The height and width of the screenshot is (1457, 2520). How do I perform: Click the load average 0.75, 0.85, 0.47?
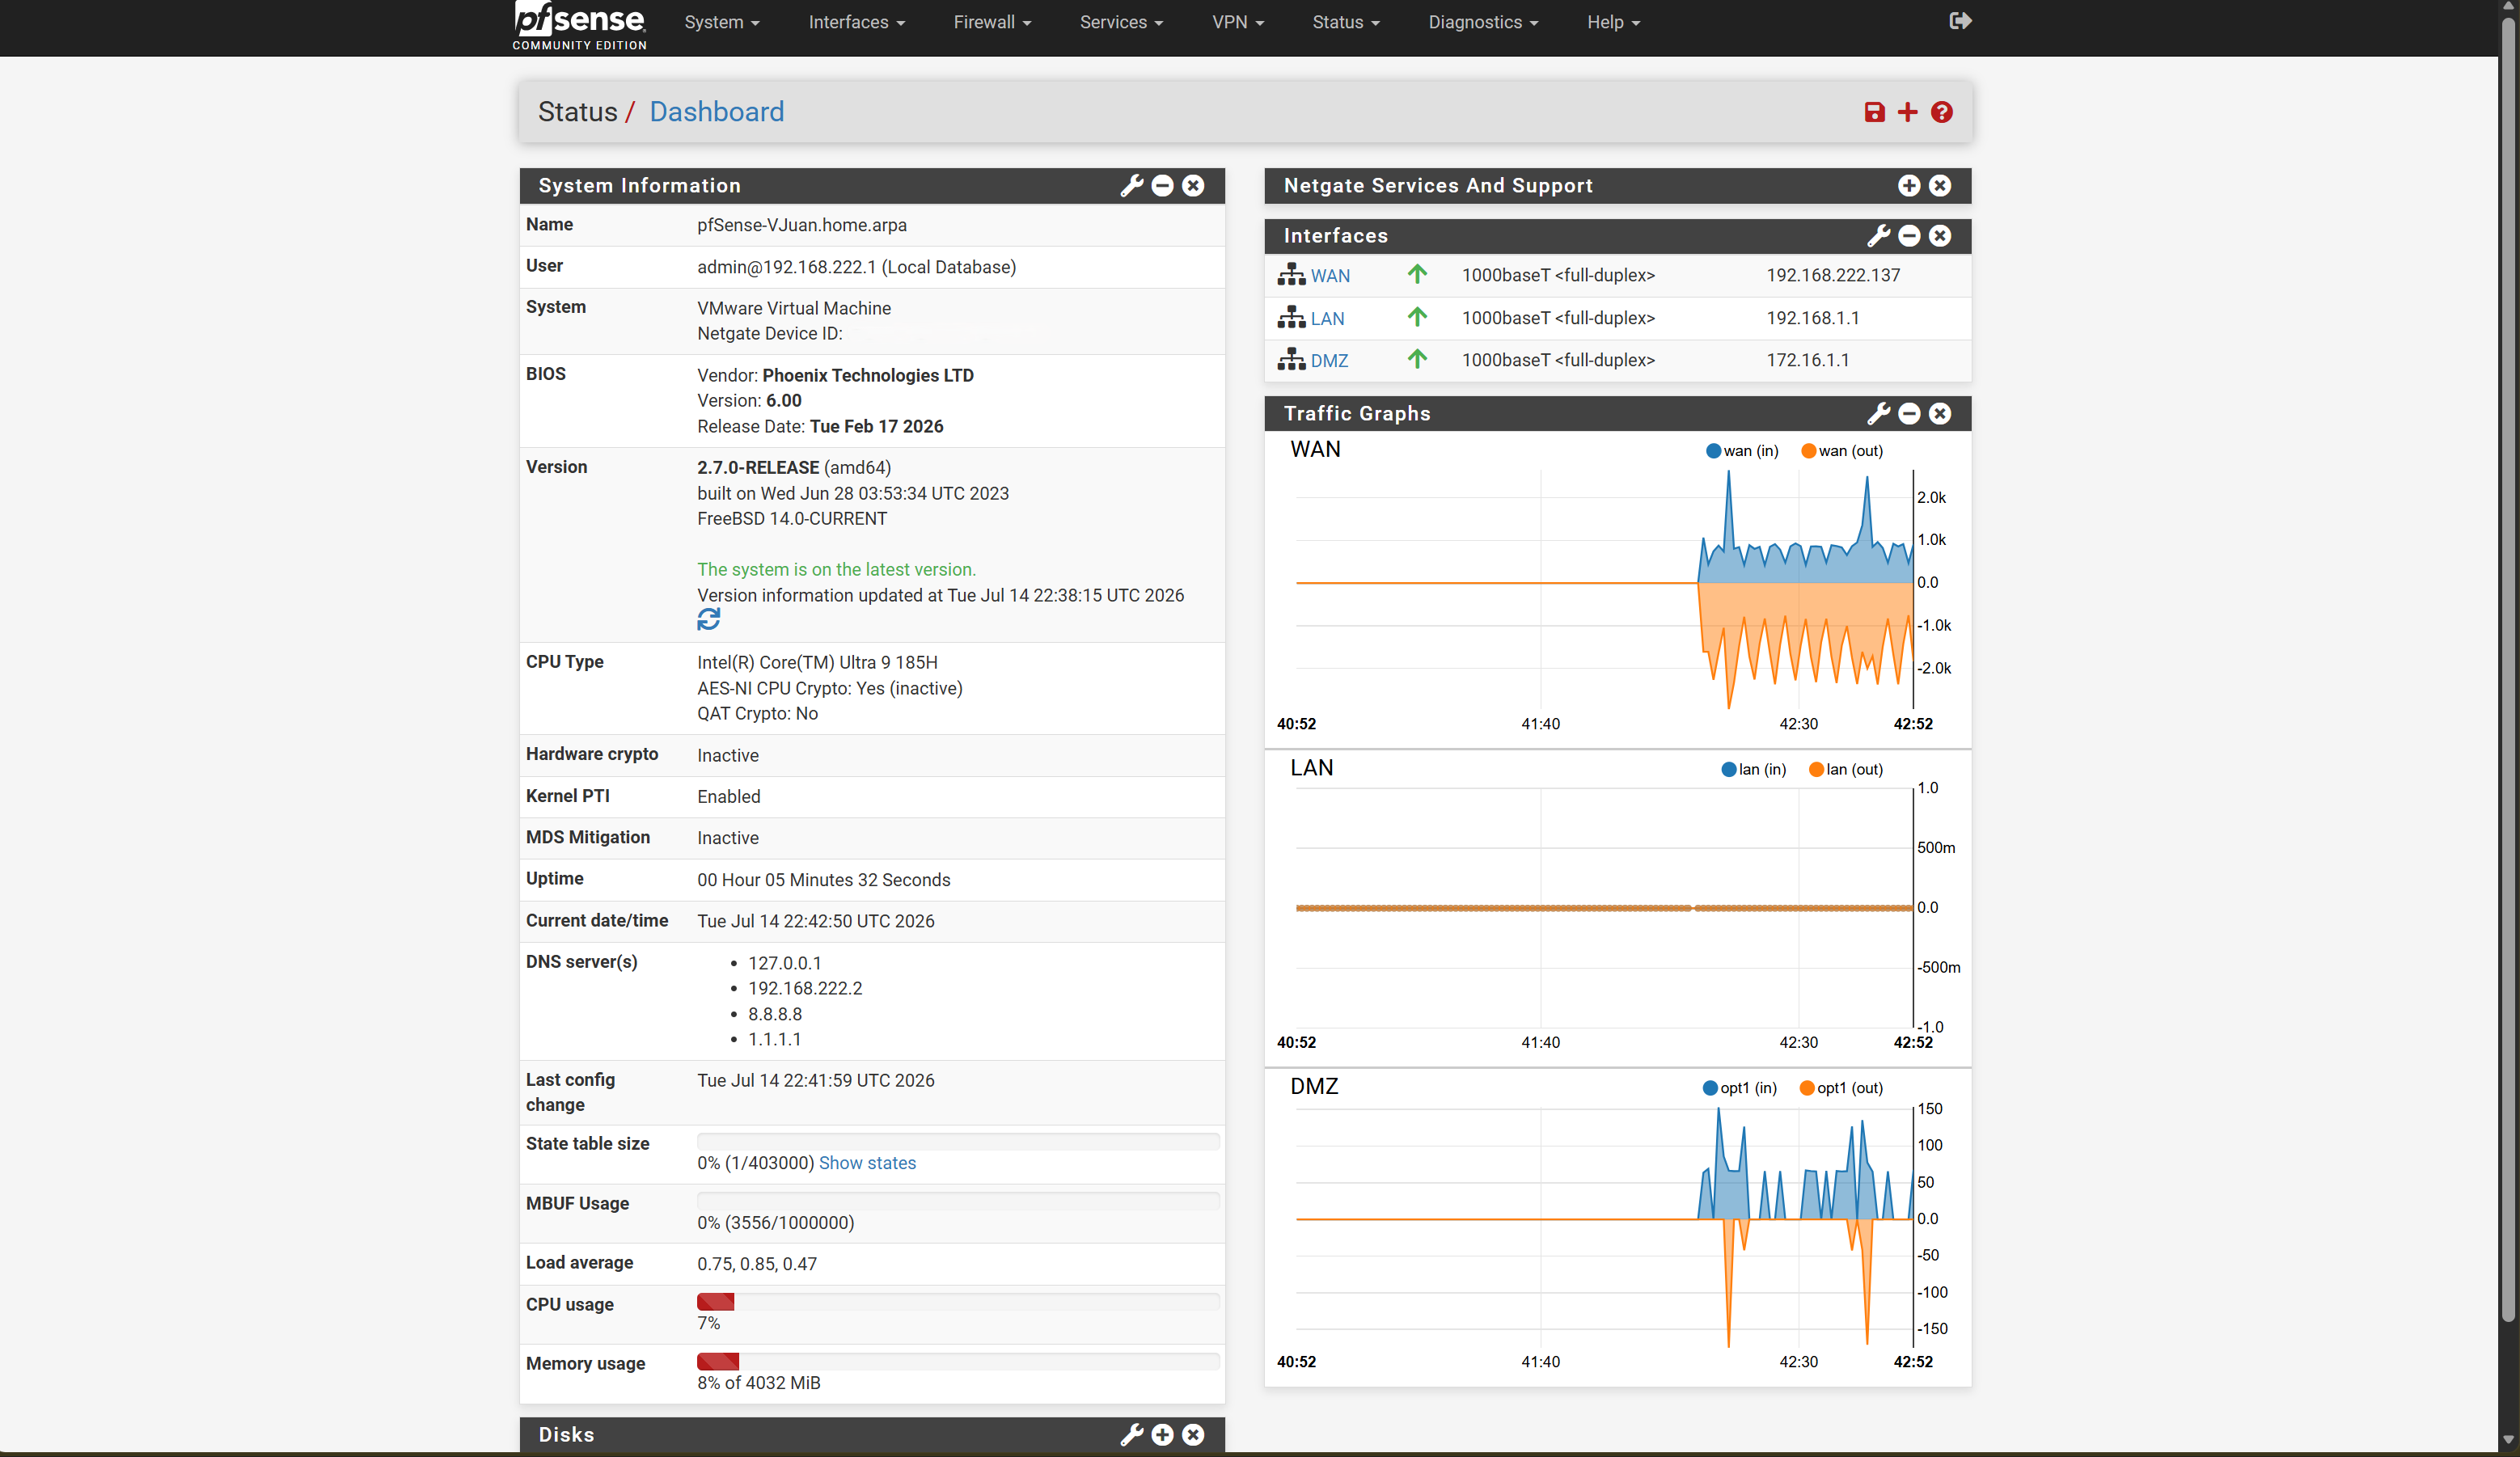click(x=756, y=1264)
